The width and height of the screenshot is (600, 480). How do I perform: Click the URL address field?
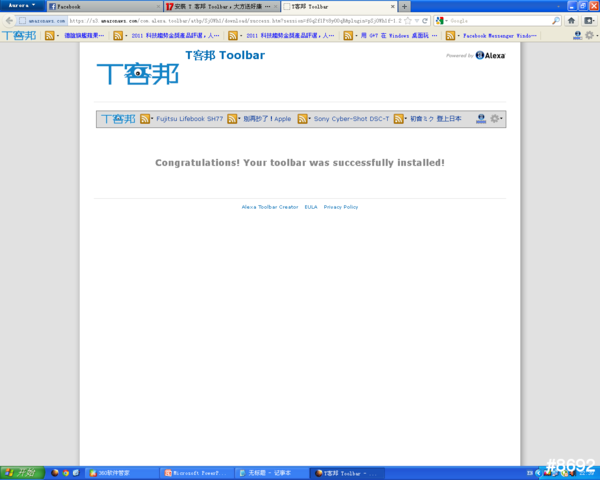[235, 21]
